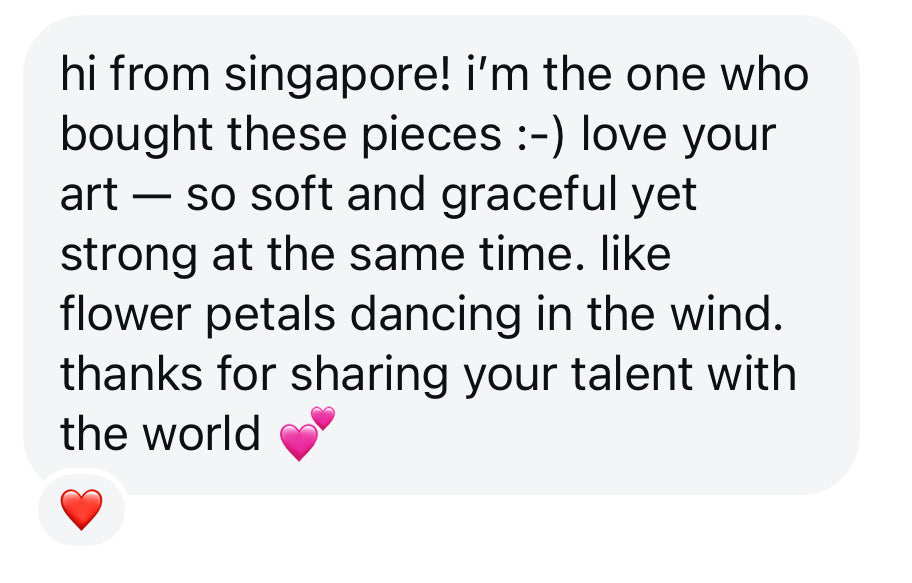This screenshot has width=912, height=583.
Task: Click the word "time." in the message
Action: (547, 256)
